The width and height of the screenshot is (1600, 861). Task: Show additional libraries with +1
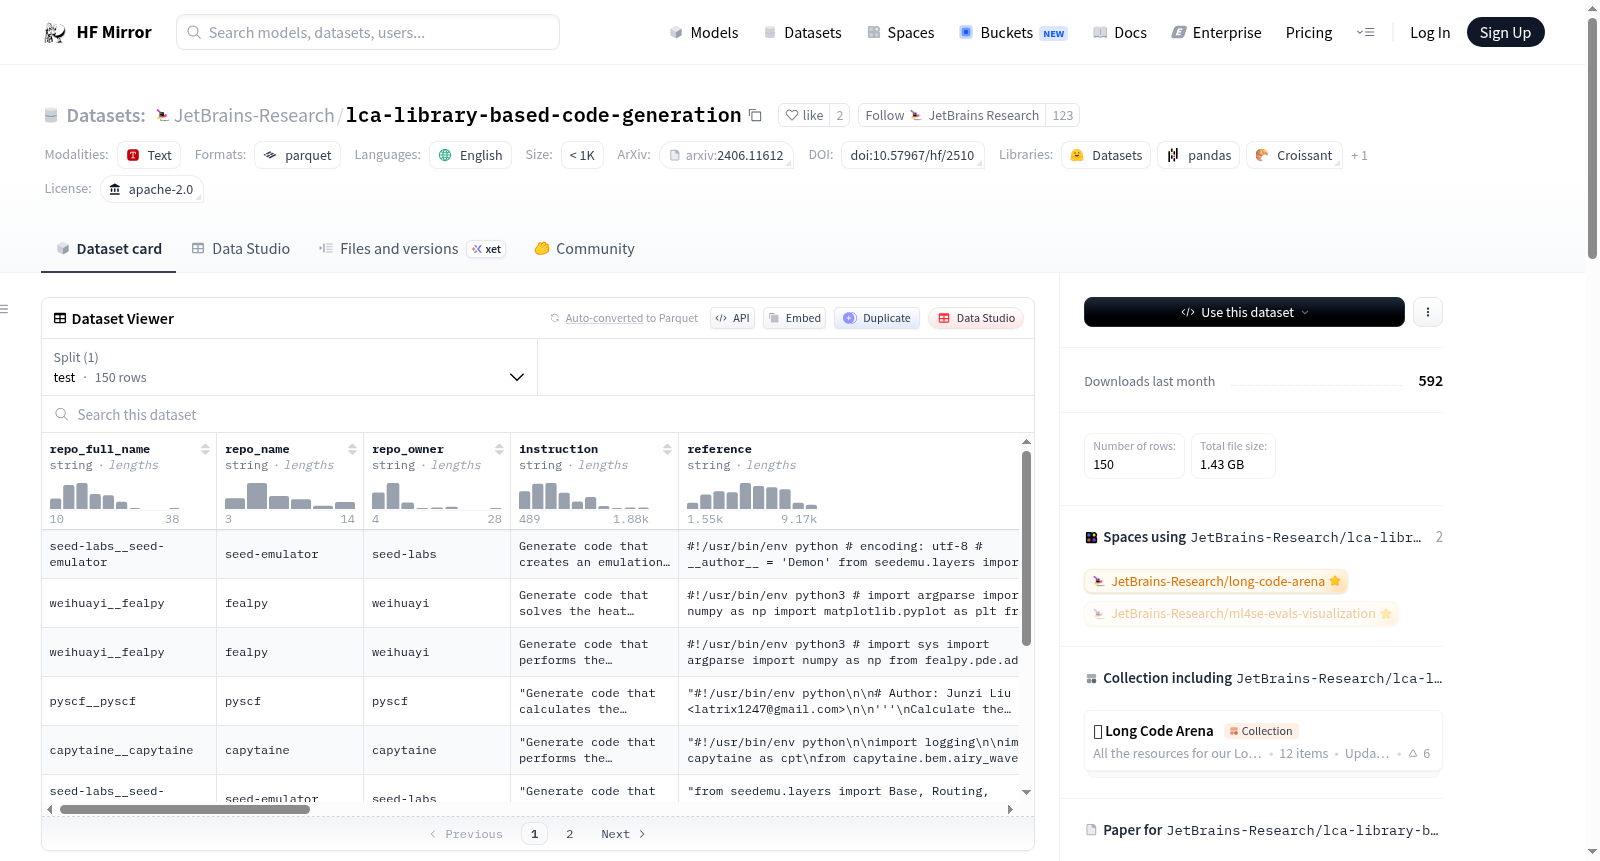[x=1359, y=155]
